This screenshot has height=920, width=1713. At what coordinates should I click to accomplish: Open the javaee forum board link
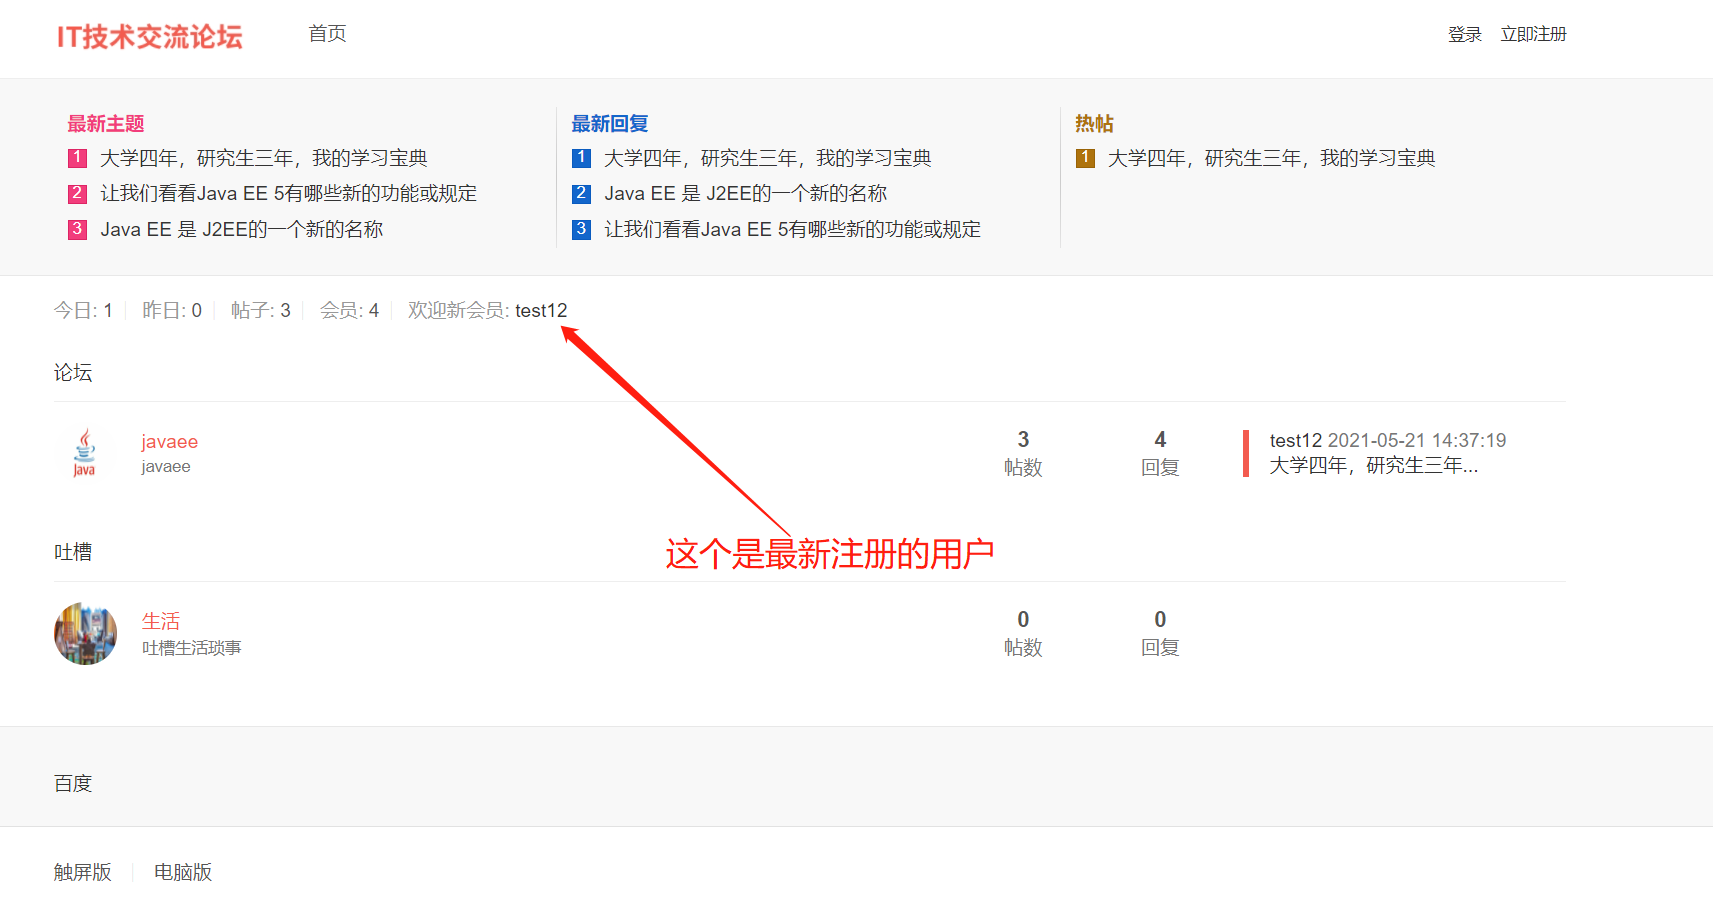click(169, 441)
